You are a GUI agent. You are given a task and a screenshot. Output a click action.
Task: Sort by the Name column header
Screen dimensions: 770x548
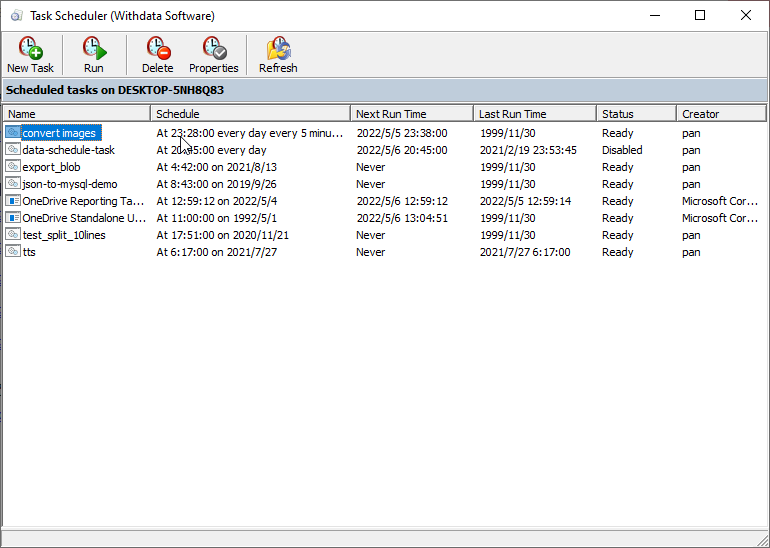77,114
